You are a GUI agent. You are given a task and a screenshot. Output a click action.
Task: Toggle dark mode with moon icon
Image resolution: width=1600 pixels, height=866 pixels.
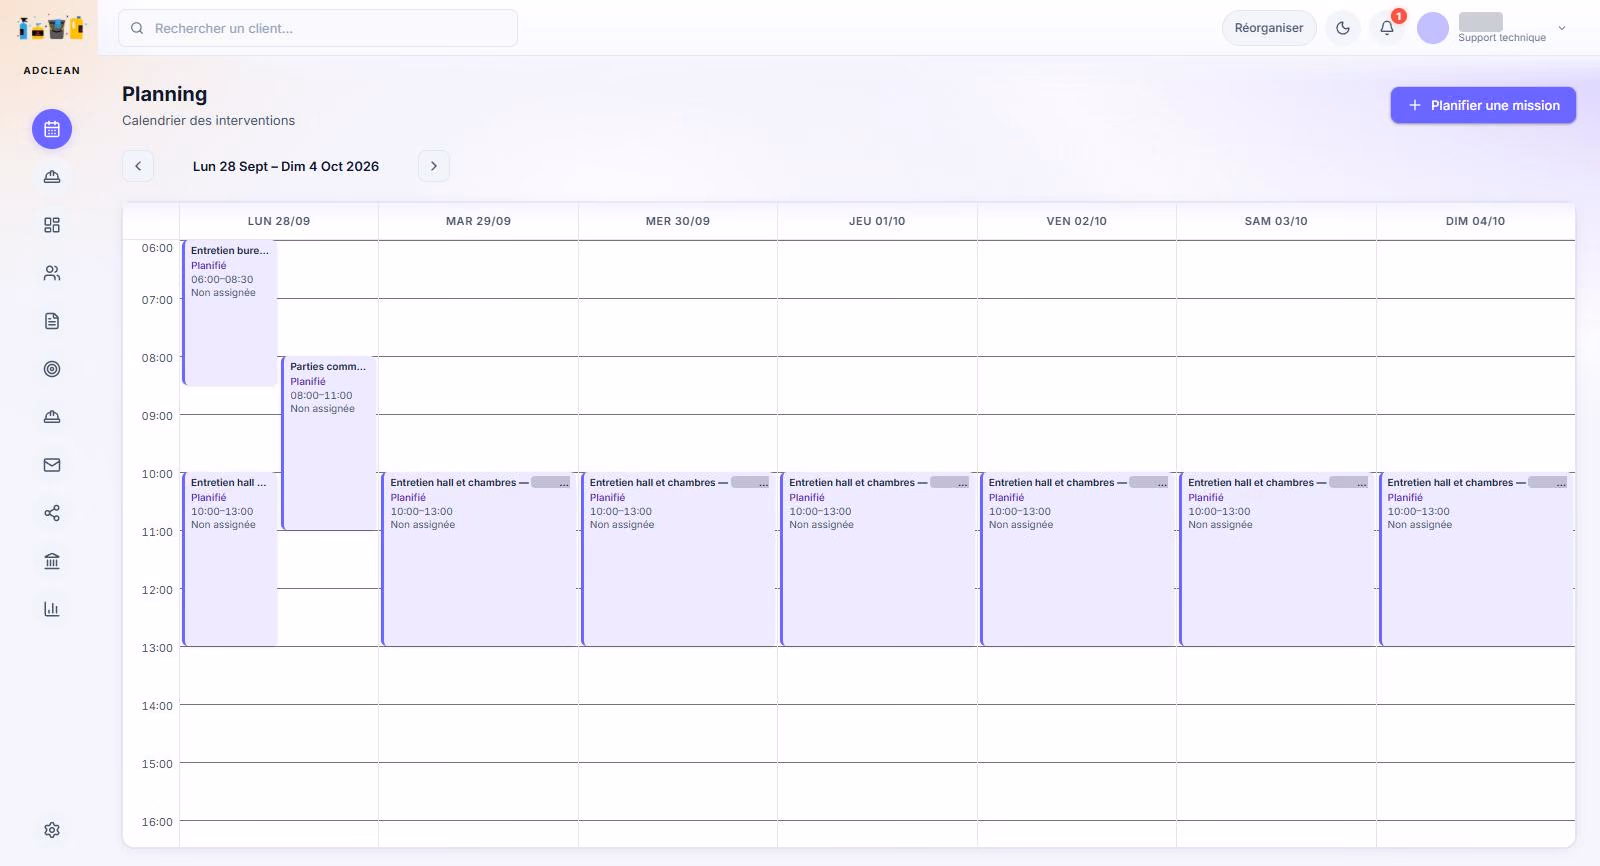coord(1343,28)
